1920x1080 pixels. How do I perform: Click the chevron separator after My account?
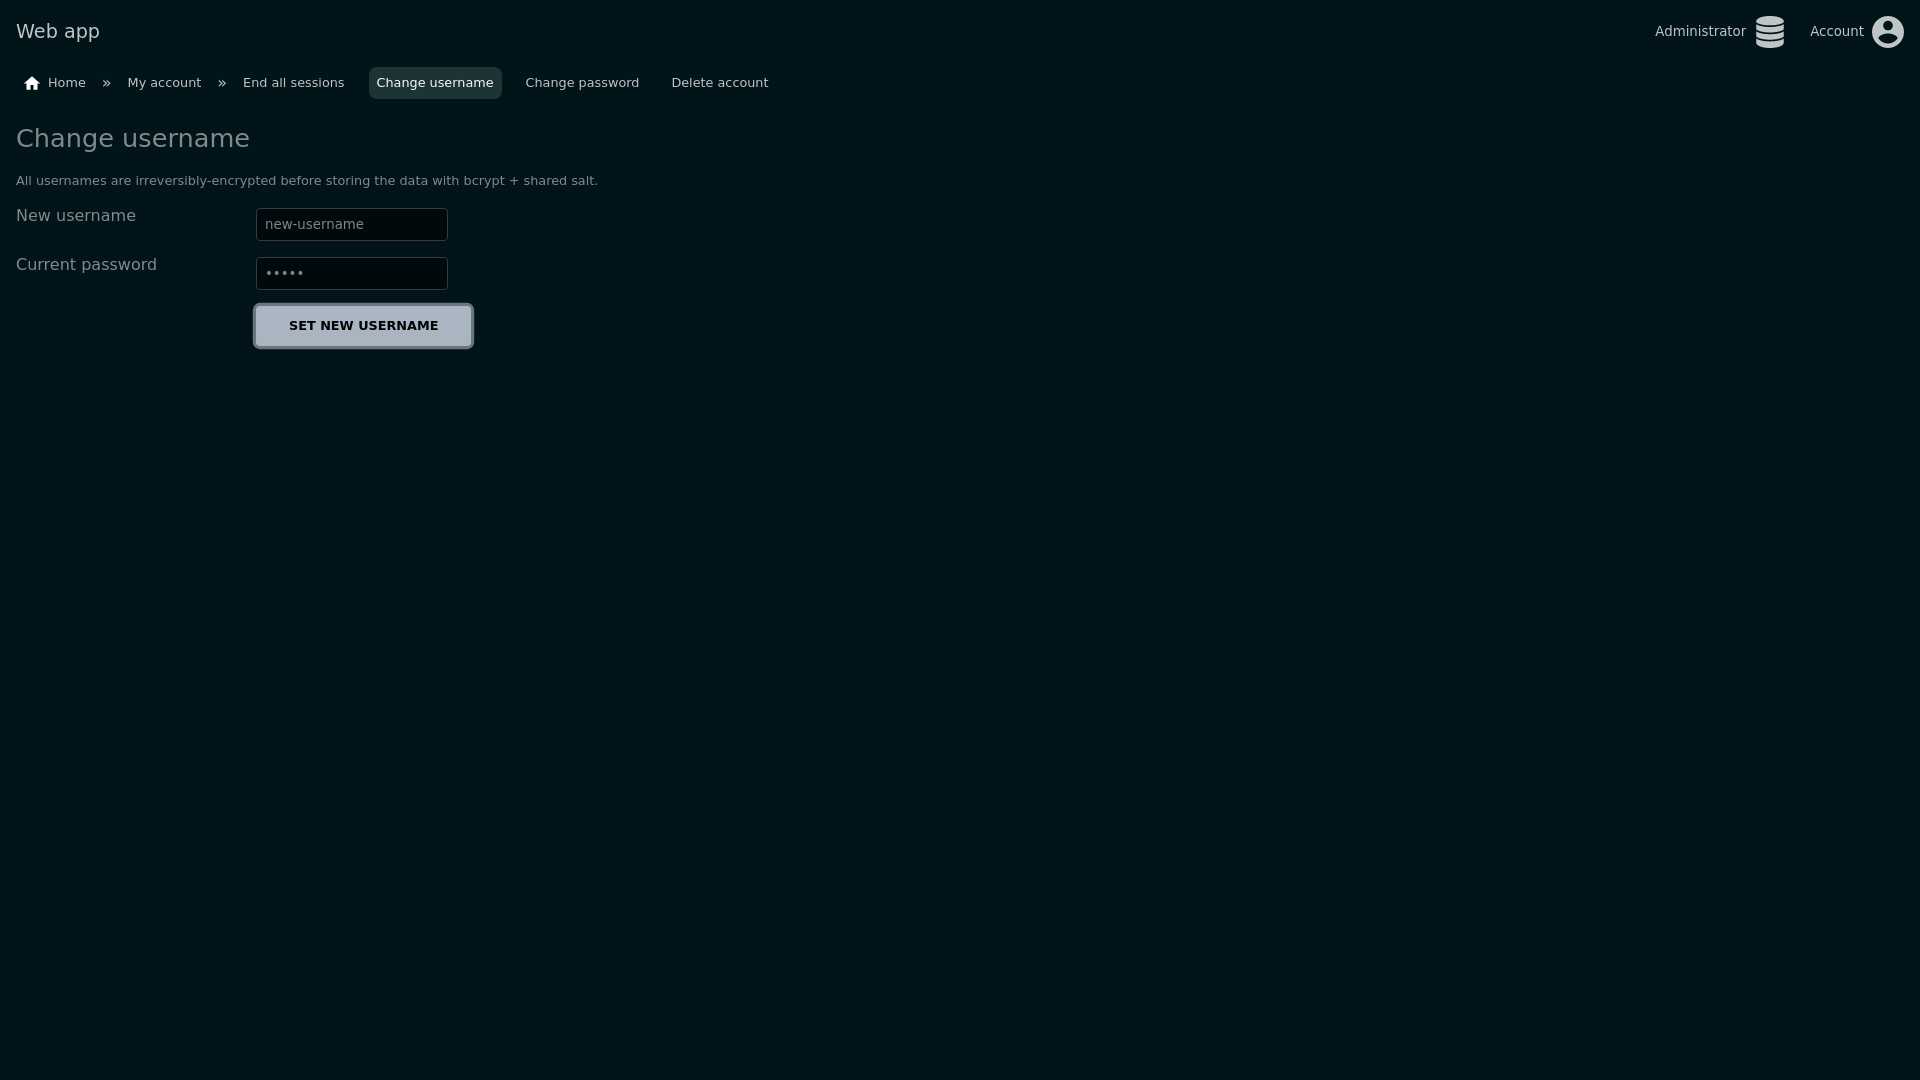click(222, 83)
